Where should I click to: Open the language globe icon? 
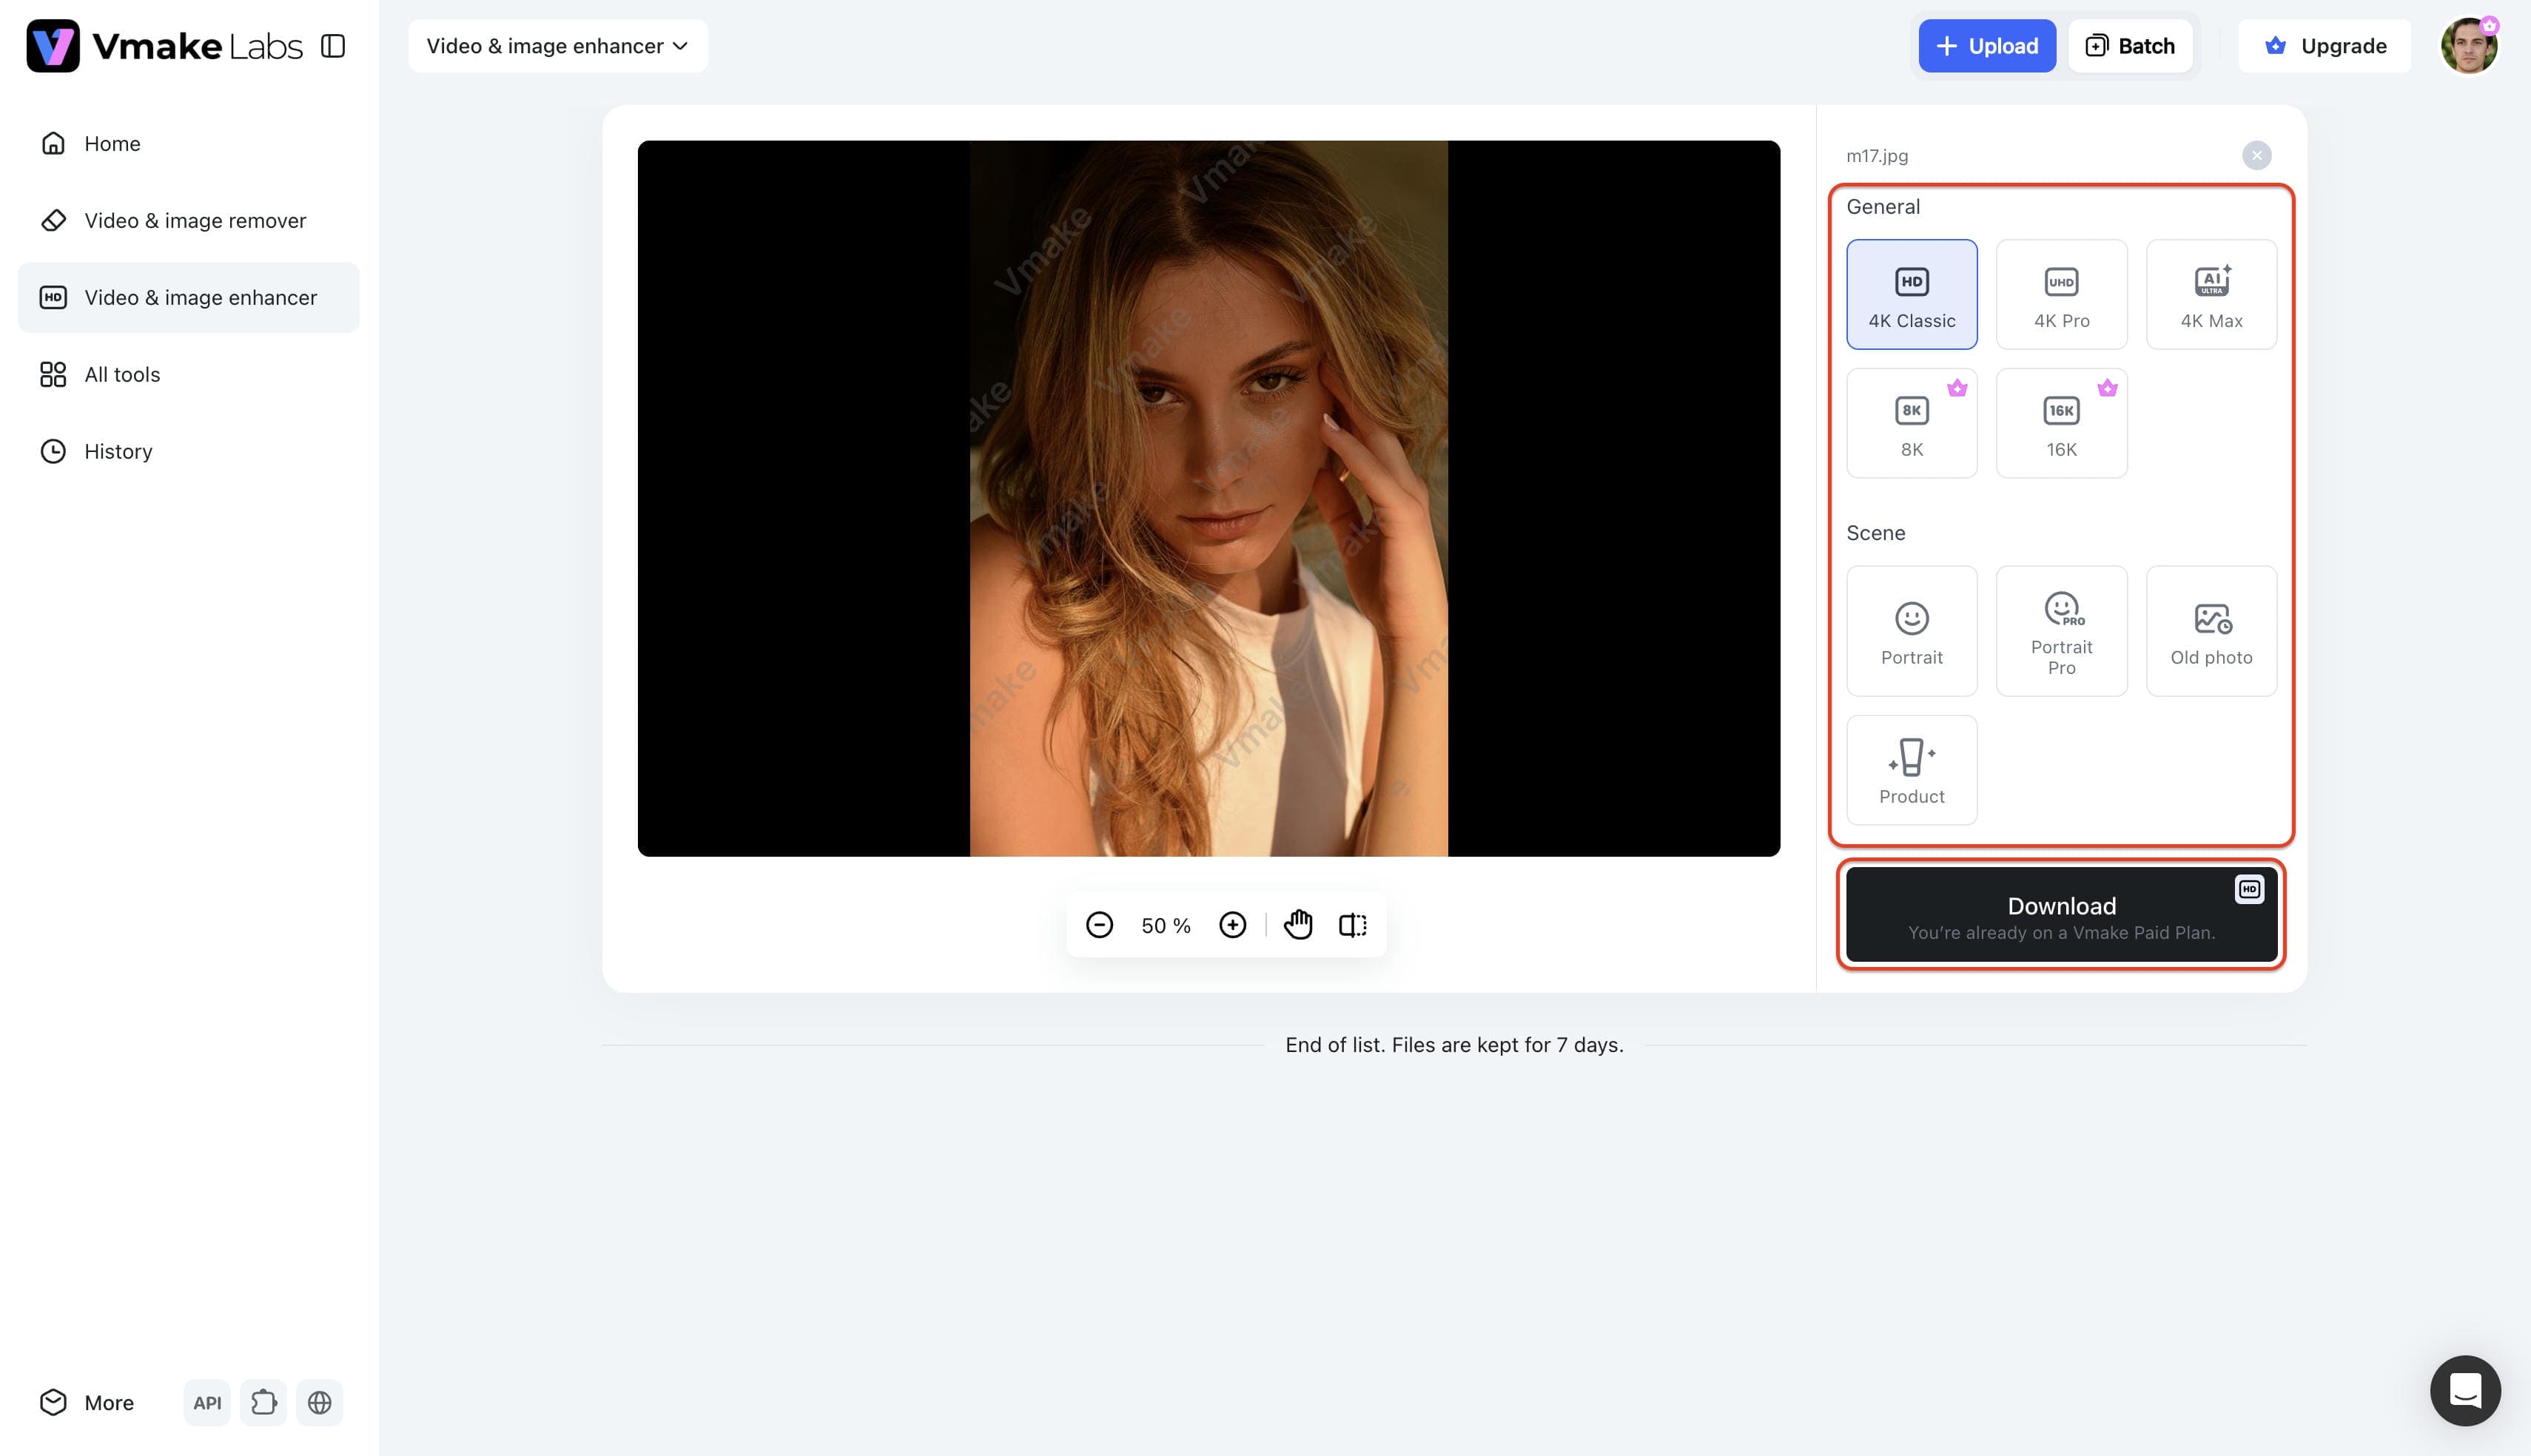(x=319, y=1402)
